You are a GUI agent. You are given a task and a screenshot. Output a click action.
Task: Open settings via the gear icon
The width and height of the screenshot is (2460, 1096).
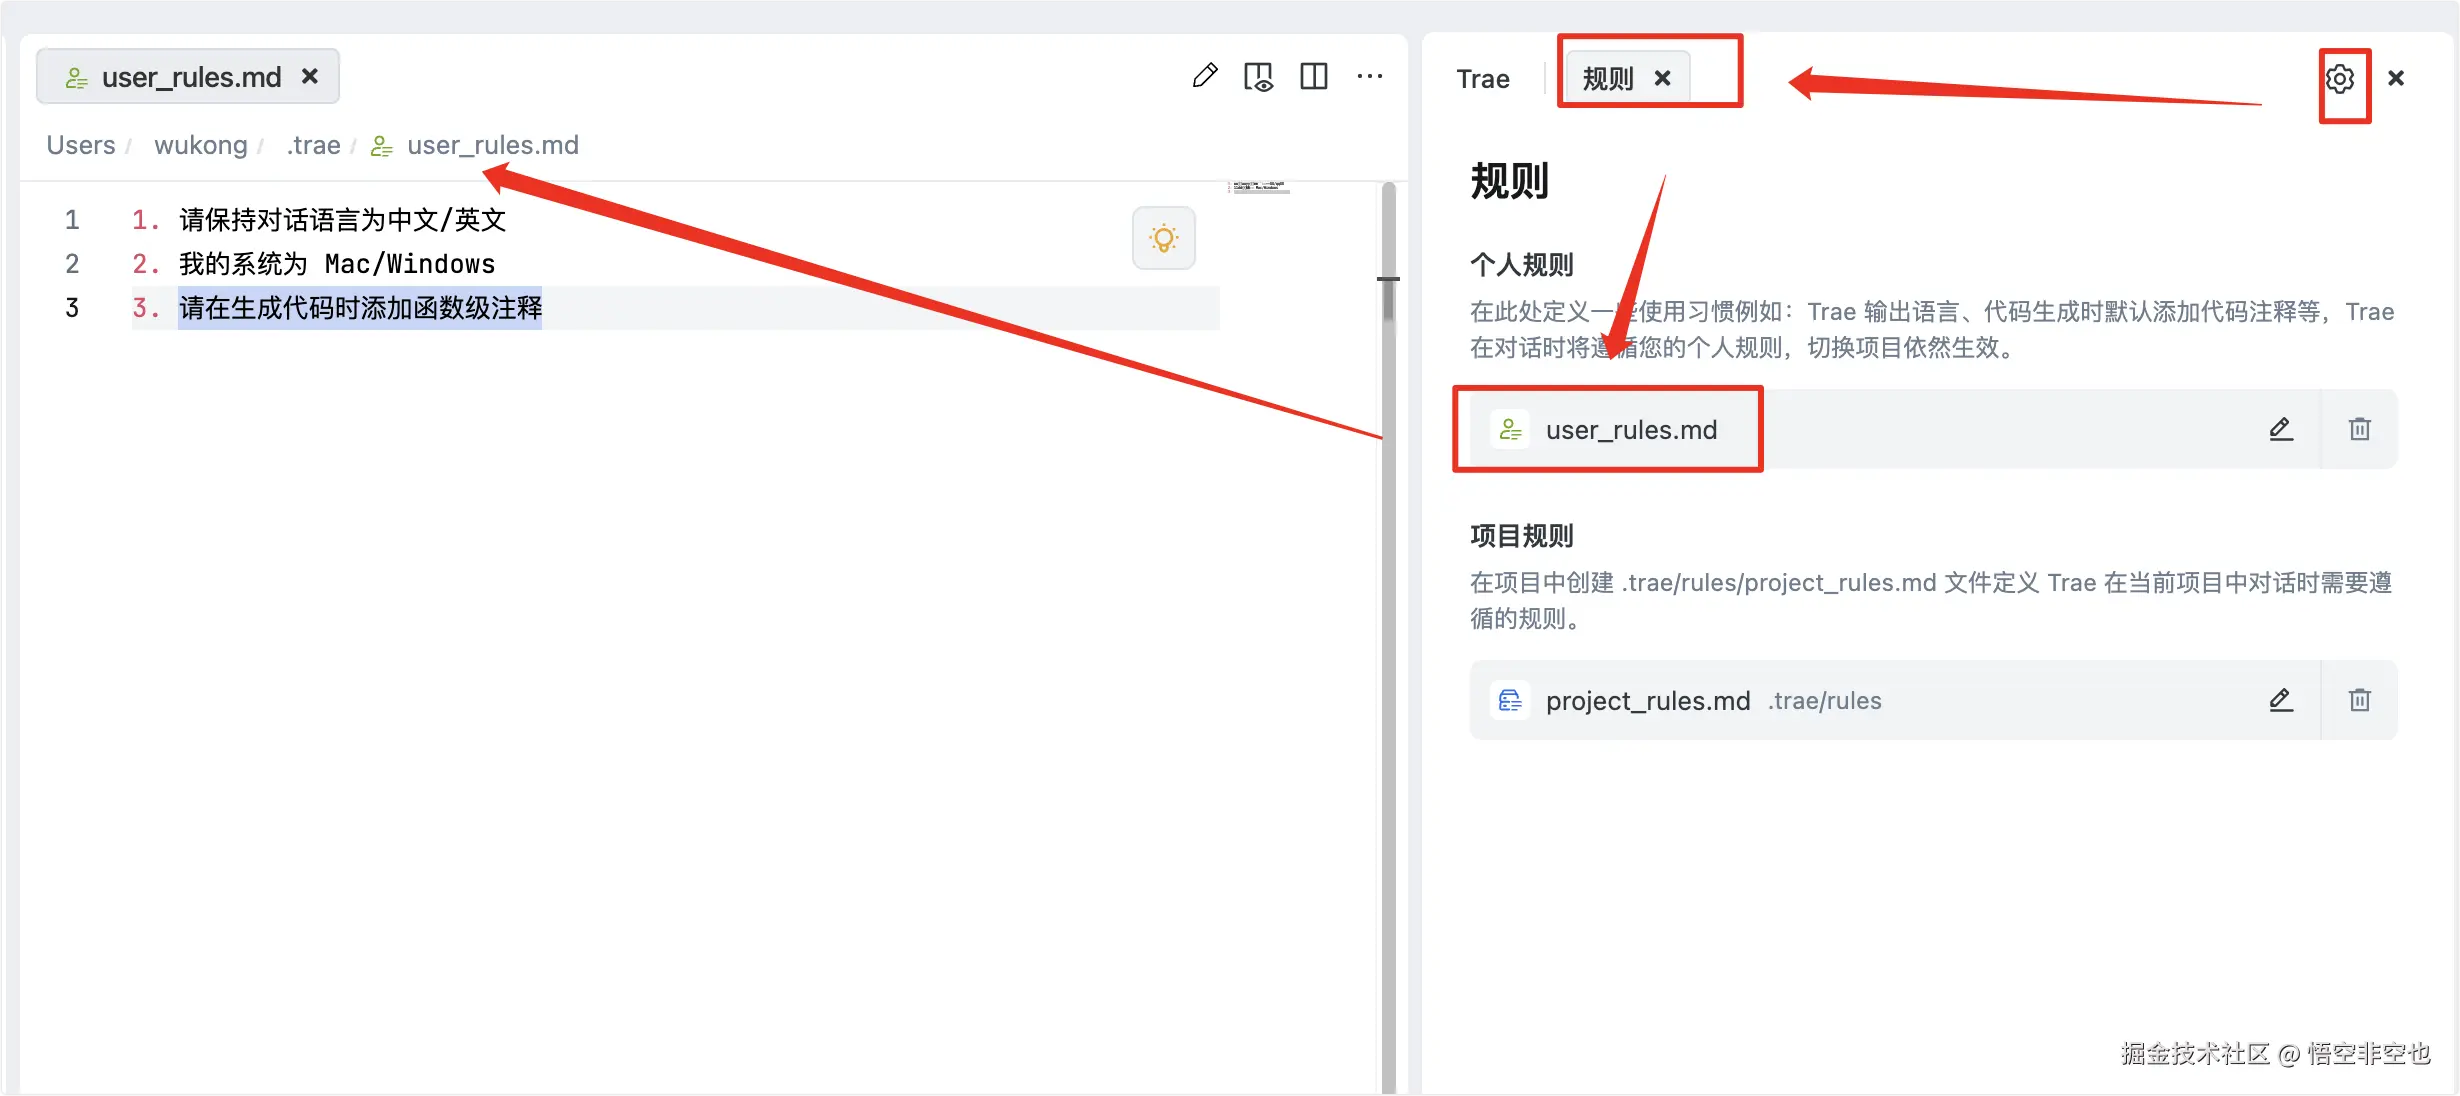(x=2339, y=78)
